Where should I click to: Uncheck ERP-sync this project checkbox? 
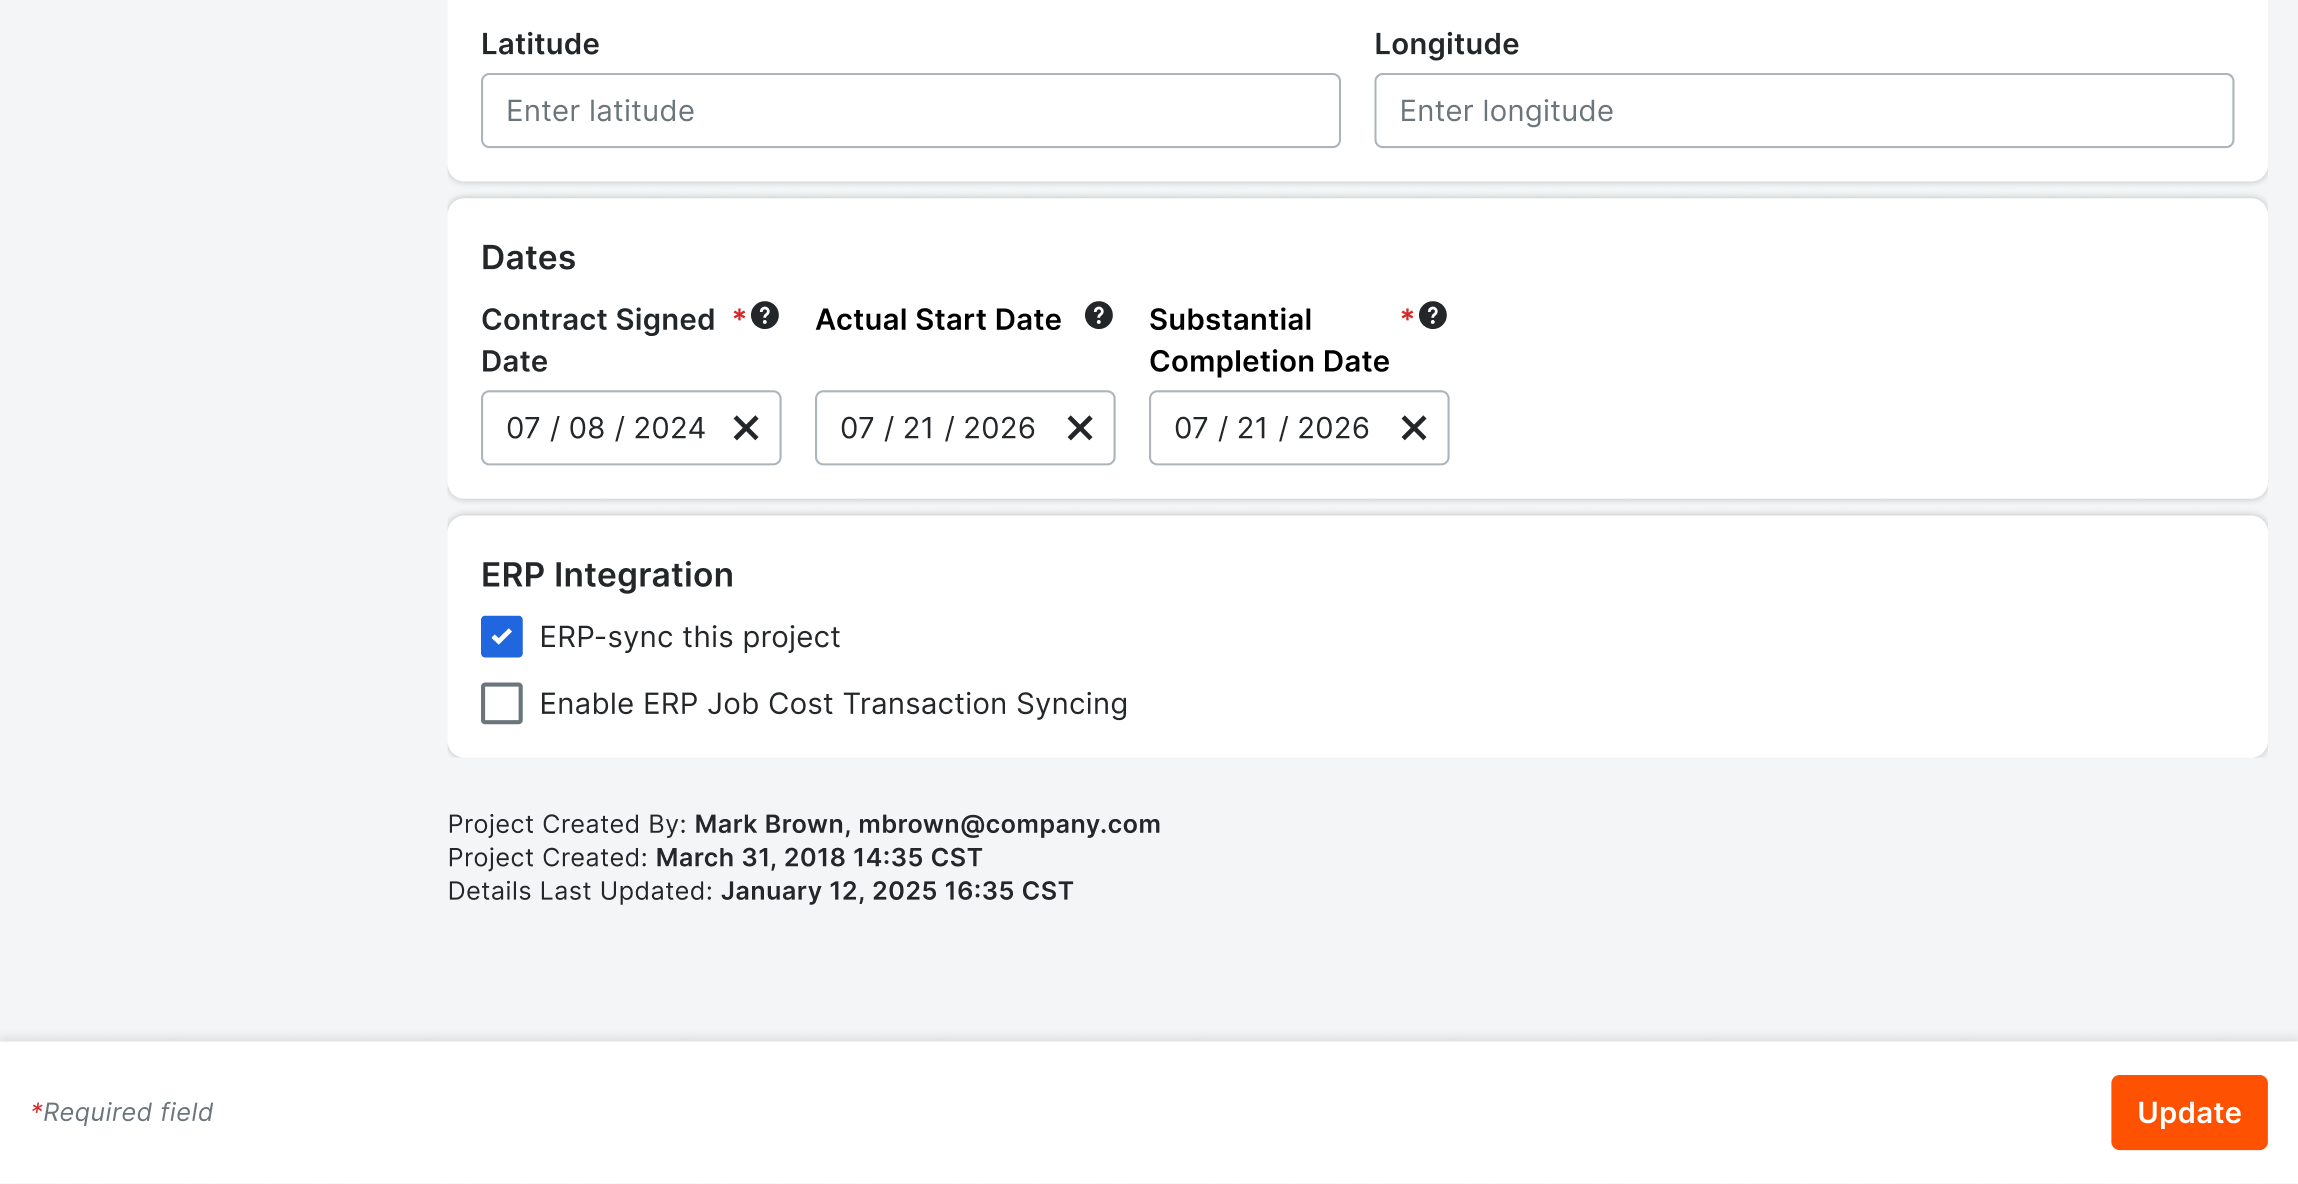point(502,637)
